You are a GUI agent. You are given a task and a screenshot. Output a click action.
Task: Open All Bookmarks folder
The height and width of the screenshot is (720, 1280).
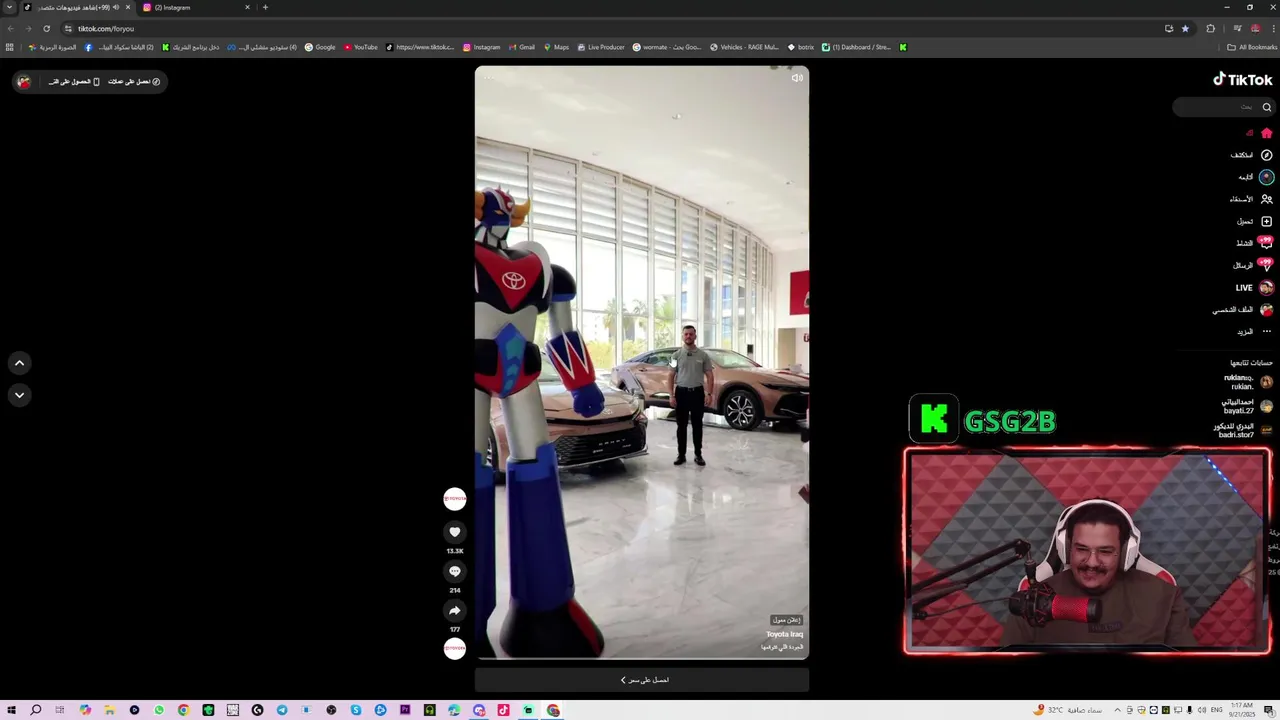[x=1252, y=47]
